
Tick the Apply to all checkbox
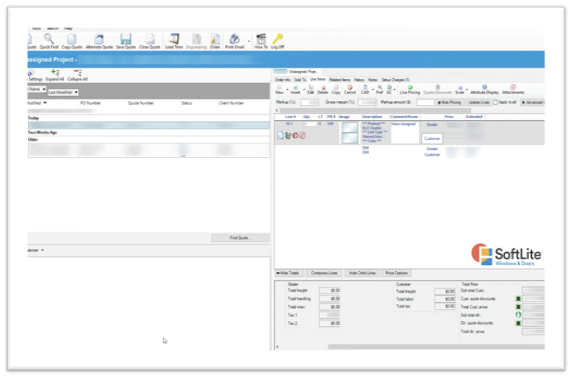click(x=495, y=103)
